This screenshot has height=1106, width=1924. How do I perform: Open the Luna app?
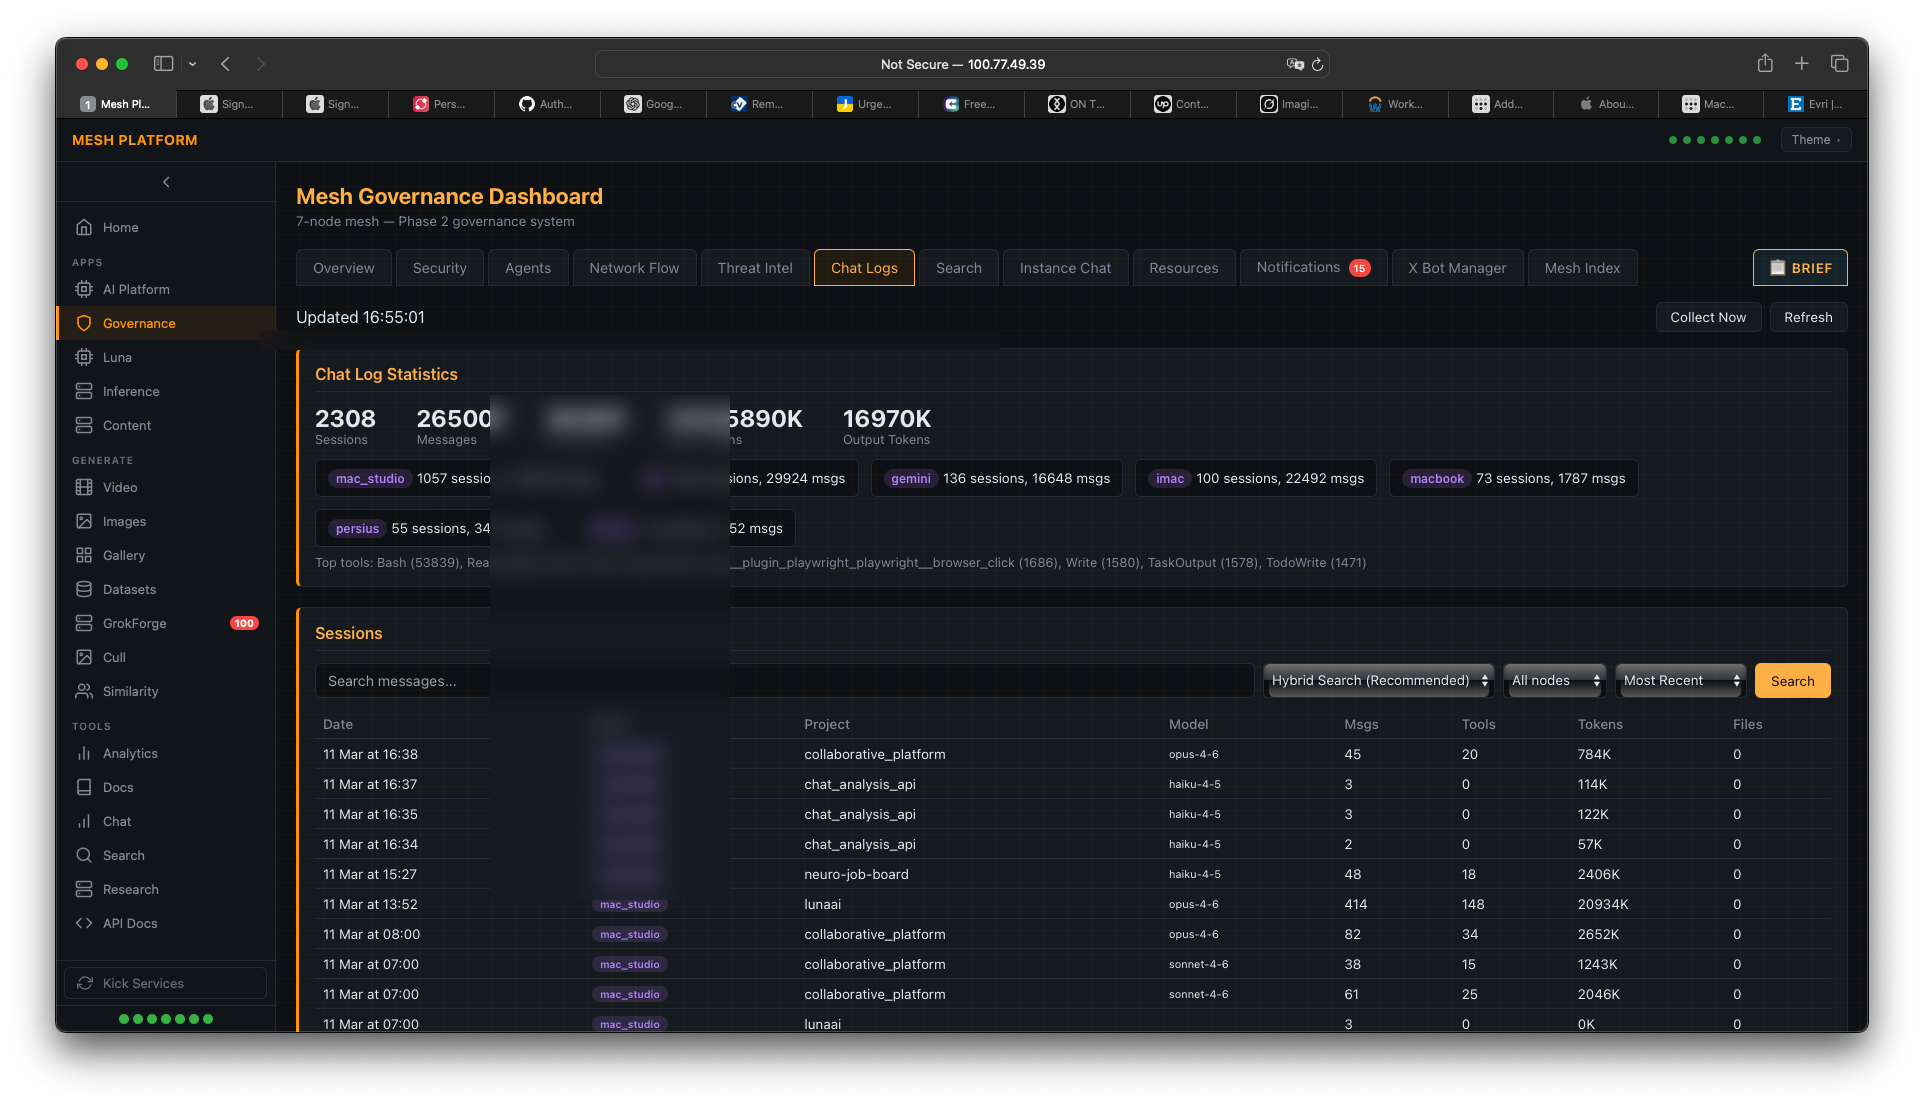point(117,357)
